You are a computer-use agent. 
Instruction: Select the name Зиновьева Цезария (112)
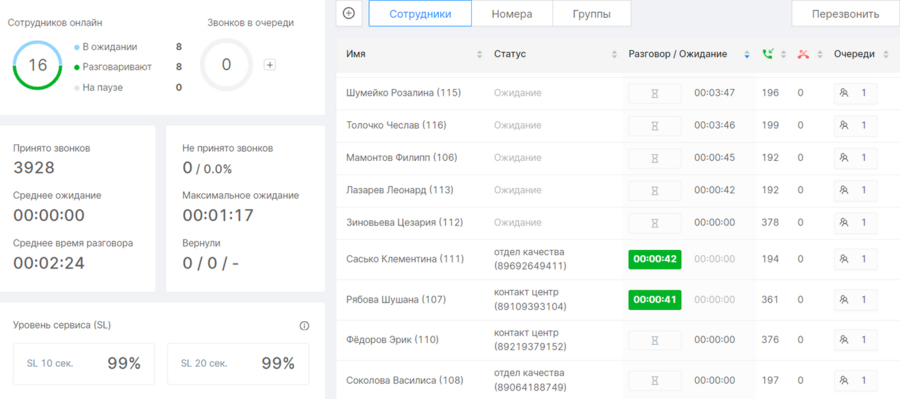[x=405, y=222]
